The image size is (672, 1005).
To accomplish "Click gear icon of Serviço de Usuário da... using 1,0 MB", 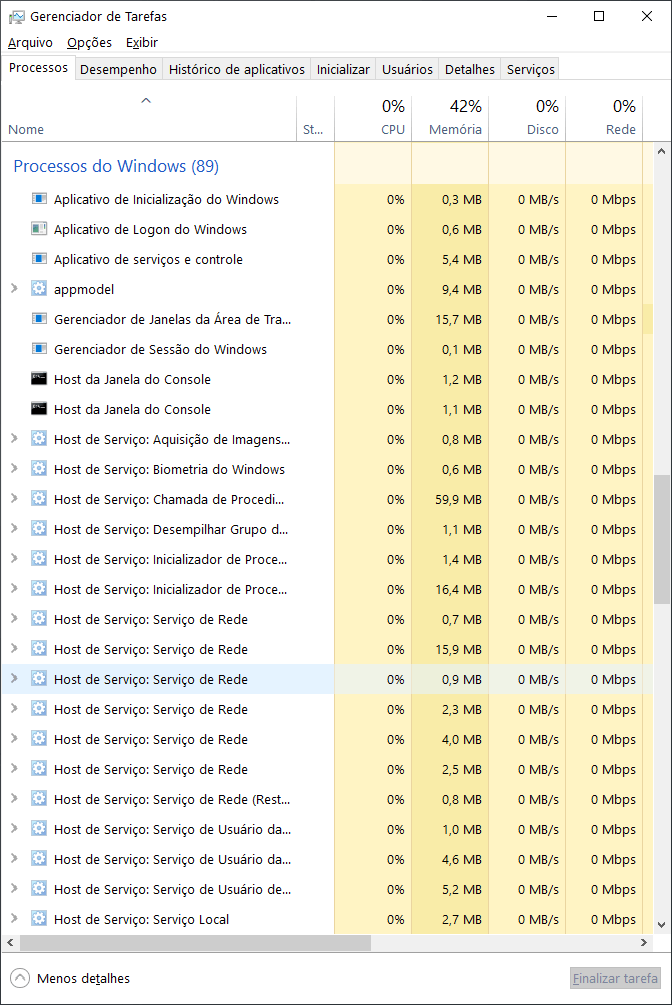I will (x=39, y=828).
